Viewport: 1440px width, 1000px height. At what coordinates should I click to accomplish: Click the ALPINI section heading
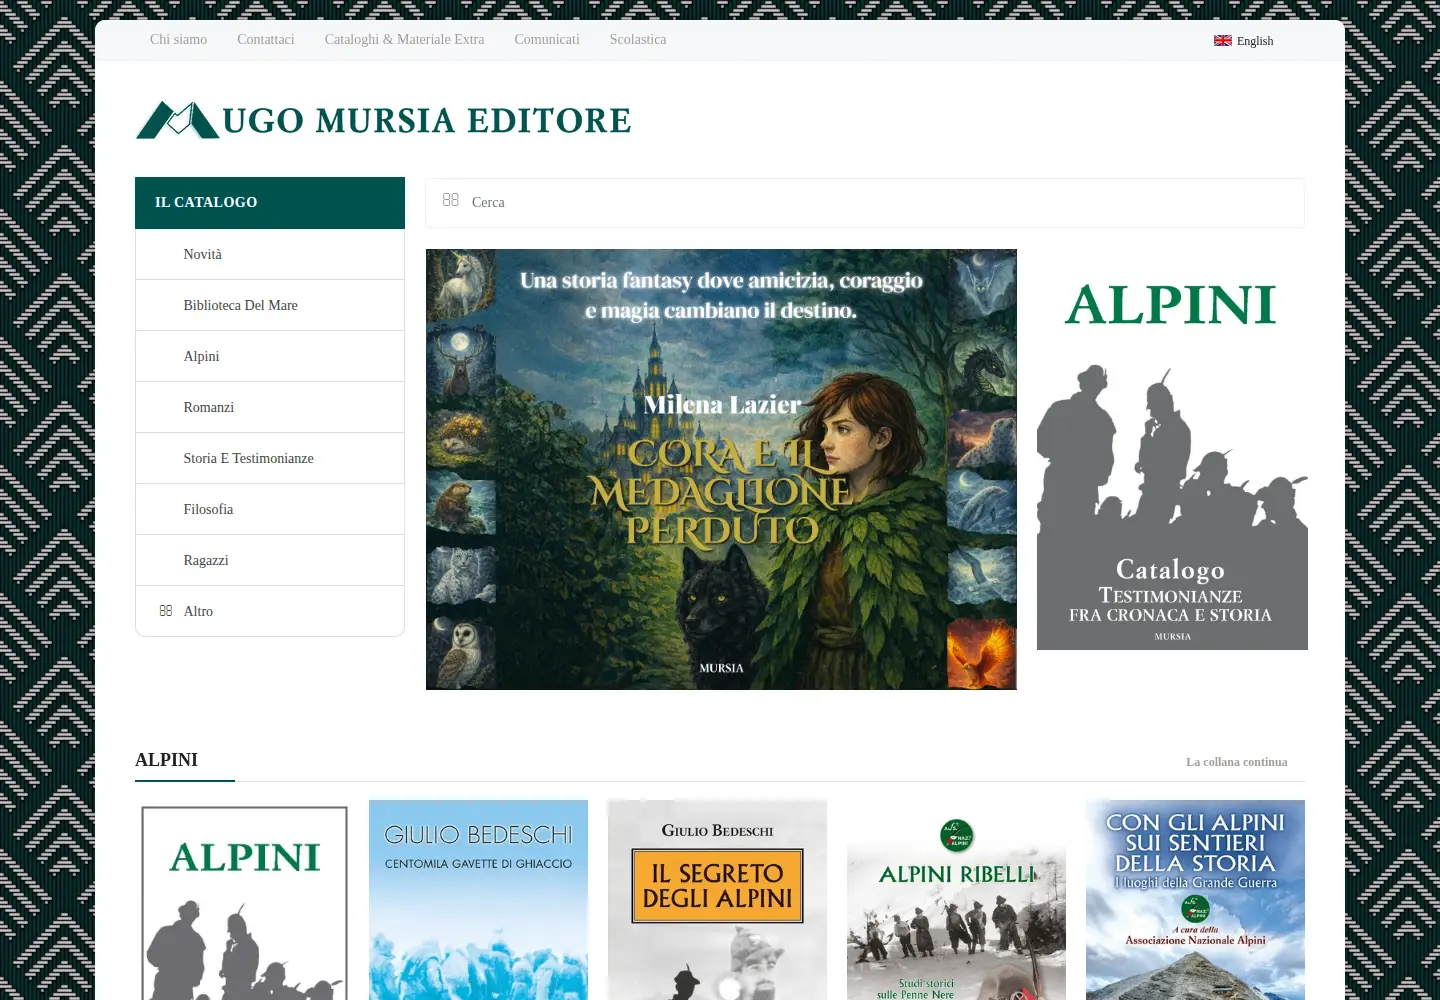167,760
